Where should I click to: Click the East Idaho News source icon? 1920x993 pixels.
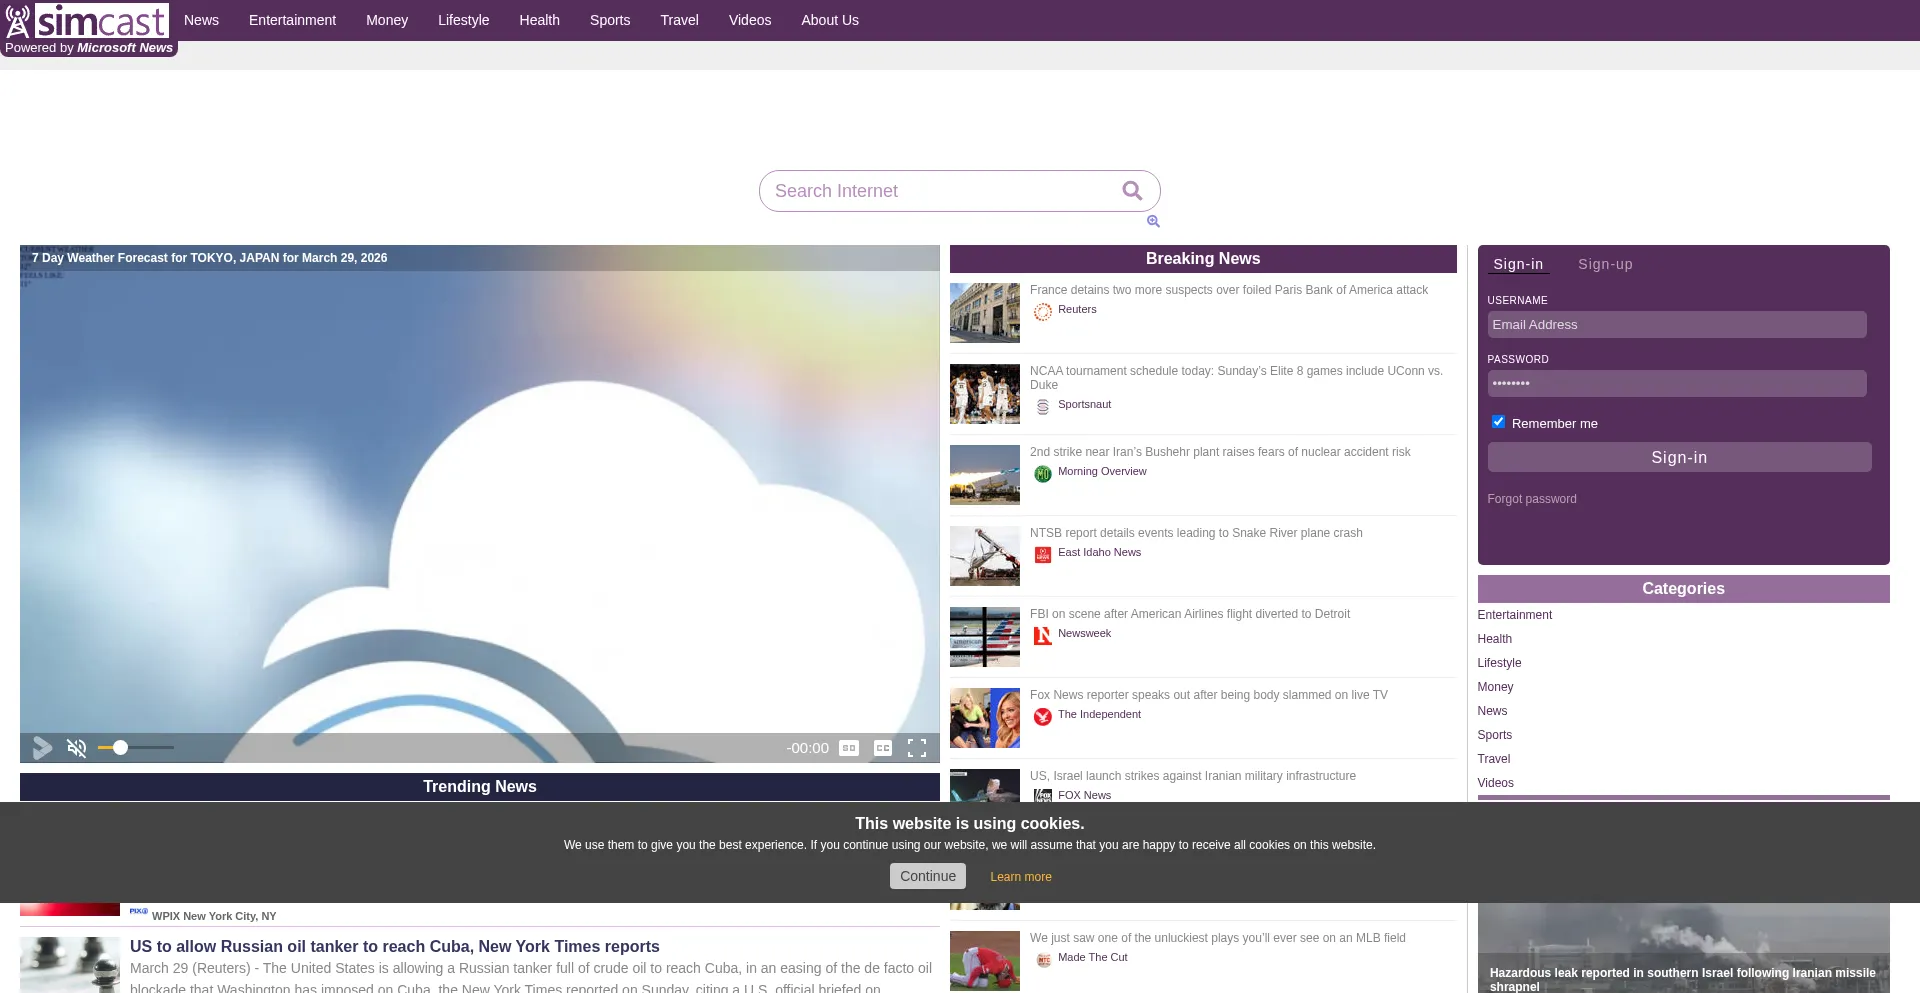tap(1043, 555)
